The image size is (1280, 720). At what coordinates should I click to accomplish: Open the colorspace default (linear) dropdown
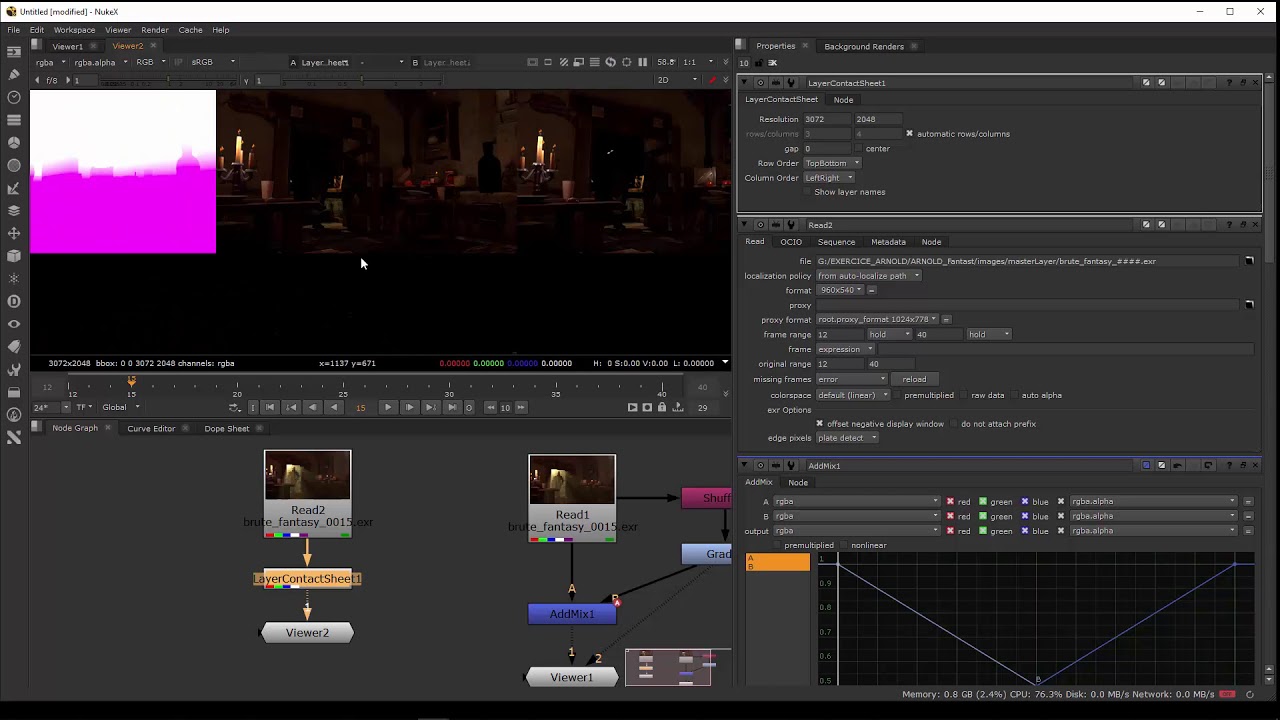pyautogui.click(x=853, y=395)
